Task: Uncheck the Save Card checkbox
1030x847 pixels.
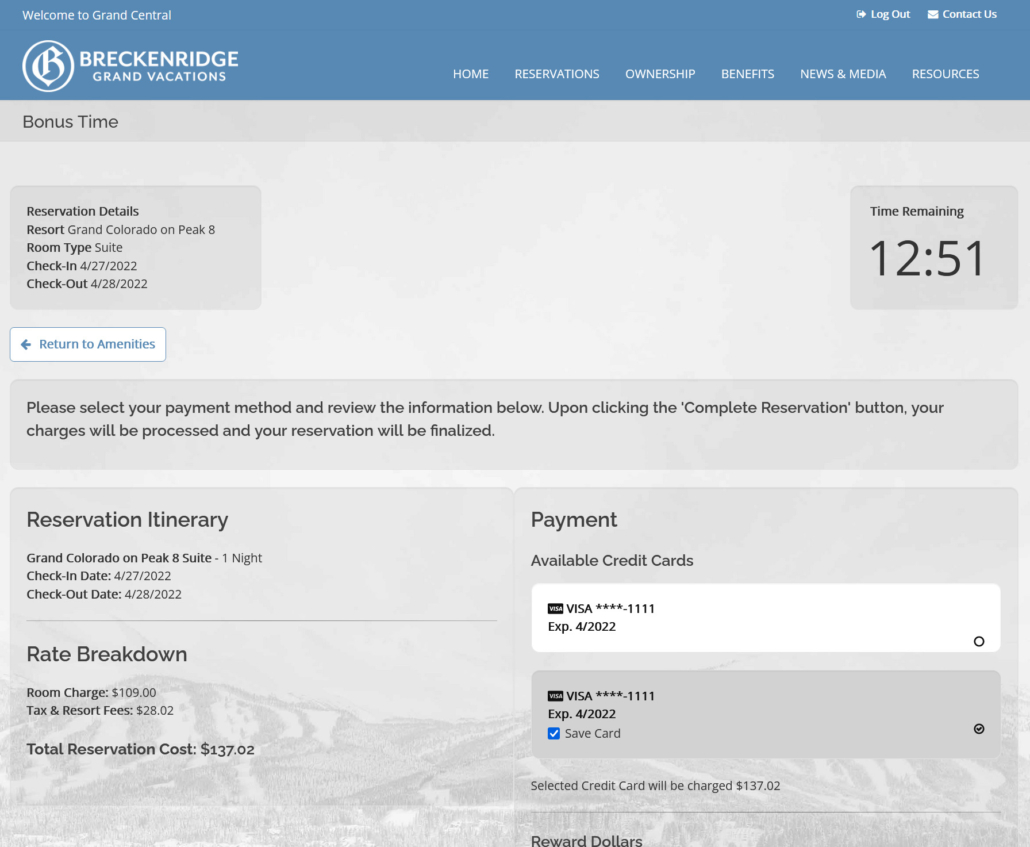Action: (x=554, y=733)
